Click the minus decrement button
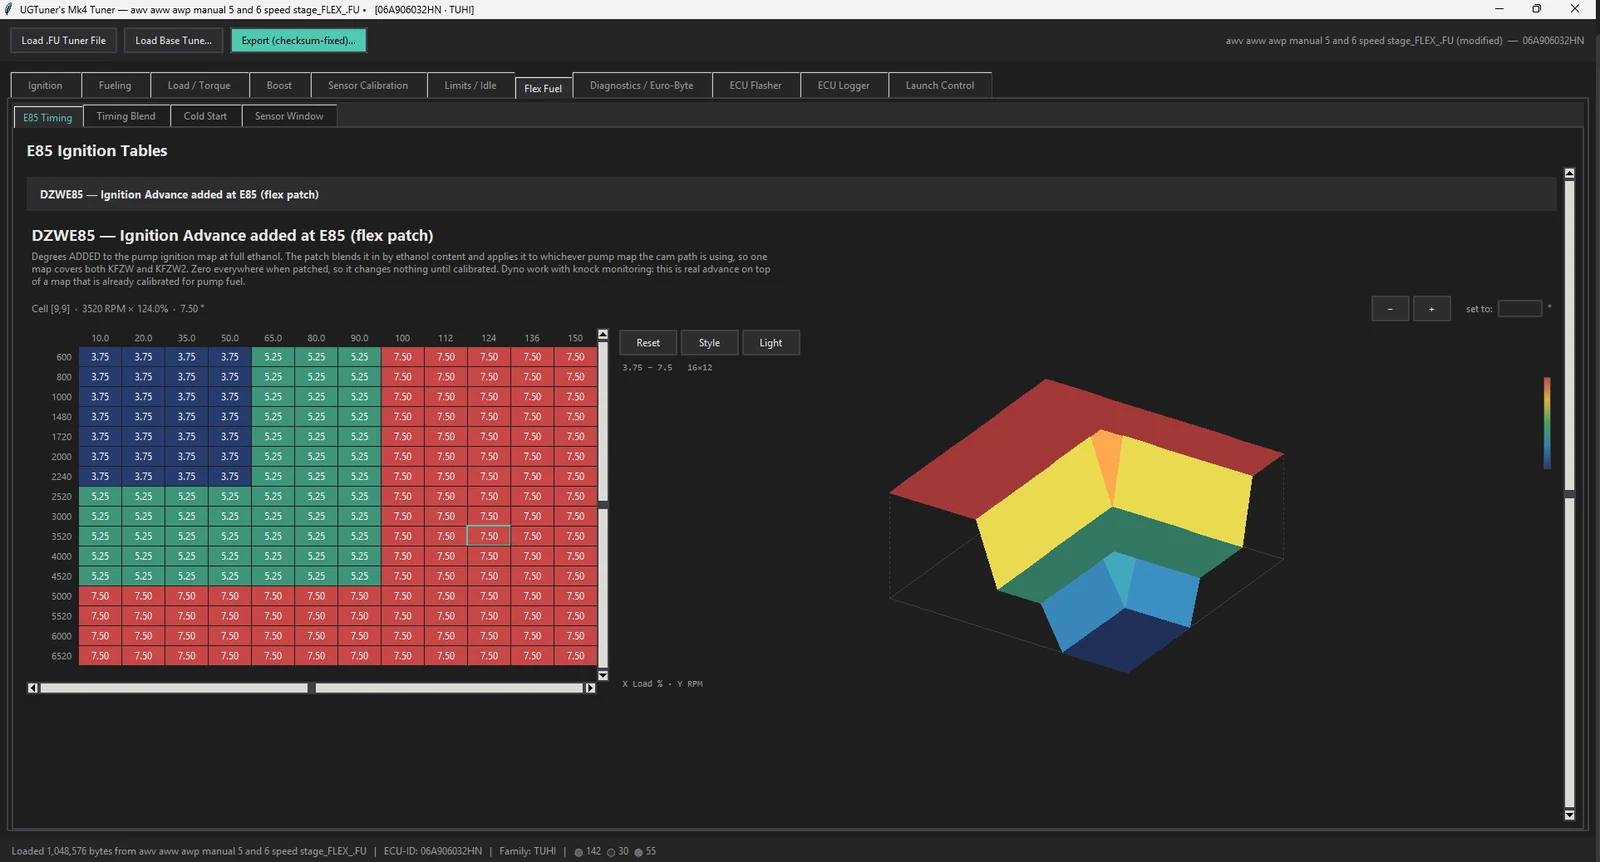The width and height of the screenshot is (1600, 862). [x=1390, y=309]
